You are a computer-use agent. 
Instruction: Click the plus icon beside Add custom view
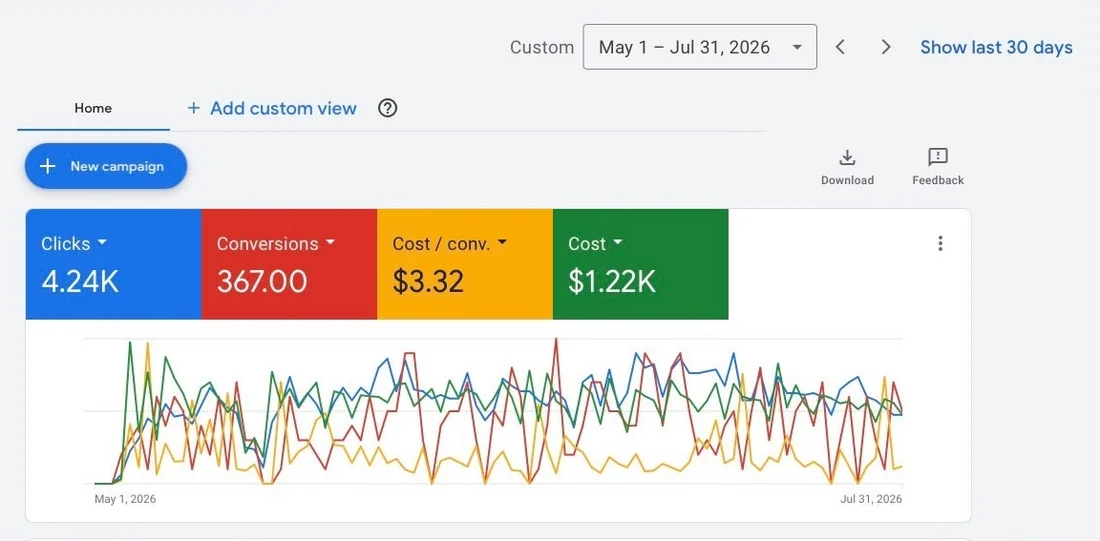pyautogui.click(x=194, y=108)
